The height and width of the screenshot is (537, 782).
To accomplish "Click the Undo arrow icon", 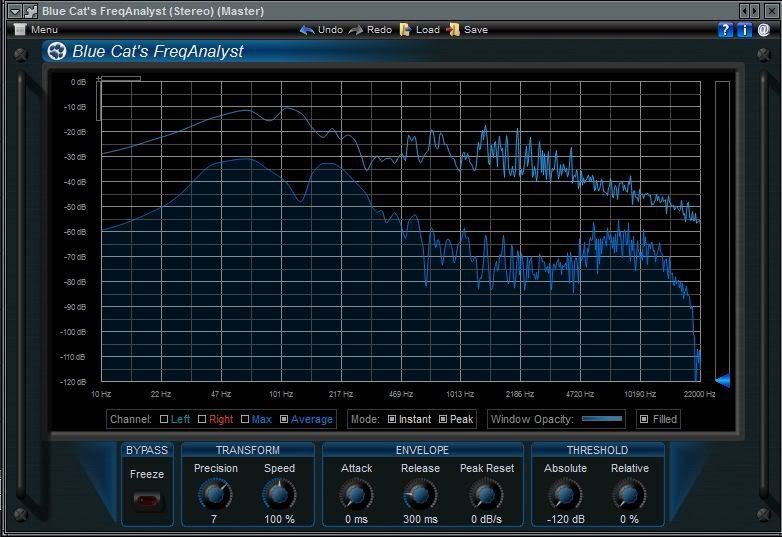I will coord(307,30).
